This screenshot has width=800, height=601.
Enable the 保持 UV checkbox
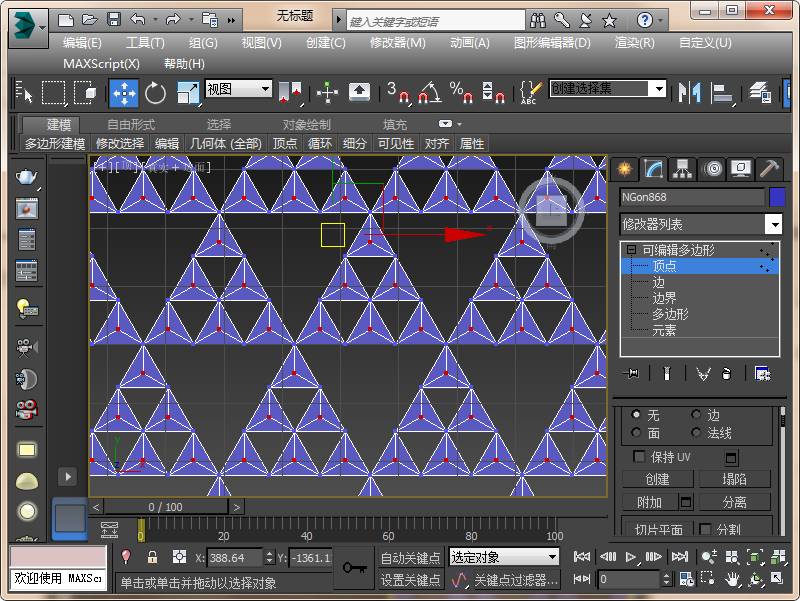point(639,456)
